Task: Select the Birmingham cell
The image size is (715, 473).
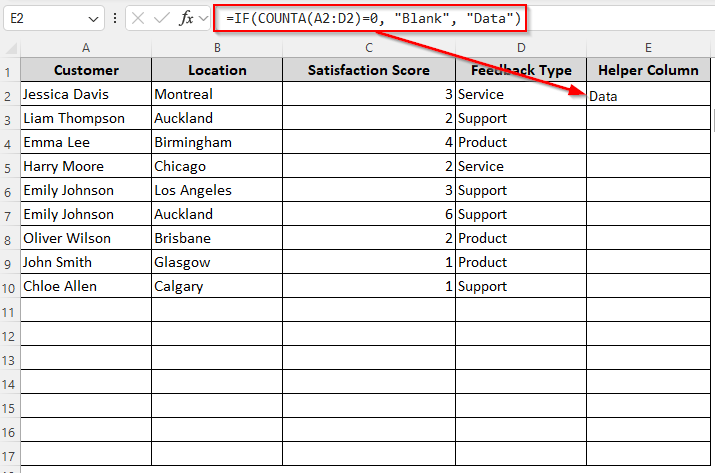Action: (x=217, y=142)
